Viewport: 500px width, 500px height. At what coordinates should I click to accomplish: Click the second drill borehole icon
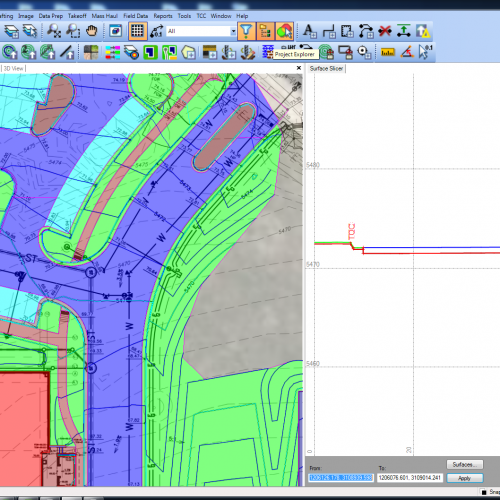tap(248, 52)
